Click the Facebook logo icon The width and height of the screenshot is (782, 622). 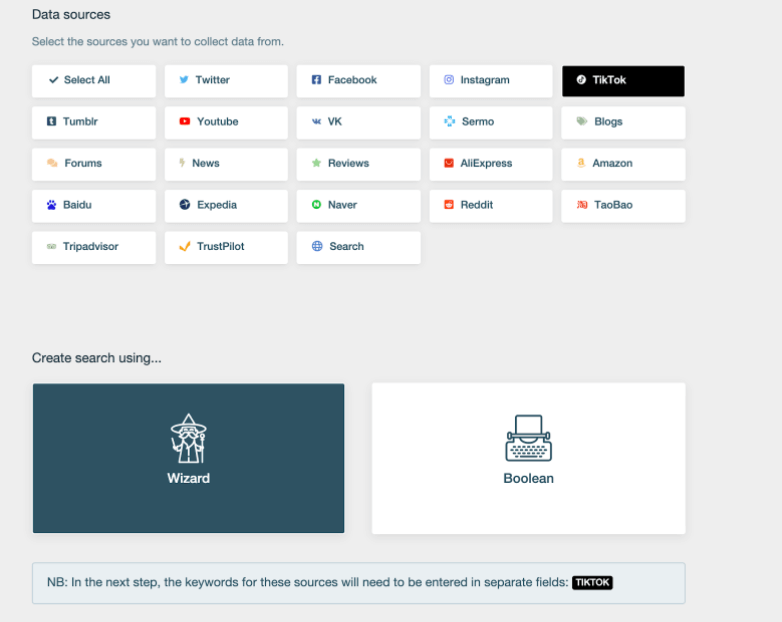point(316,80)
